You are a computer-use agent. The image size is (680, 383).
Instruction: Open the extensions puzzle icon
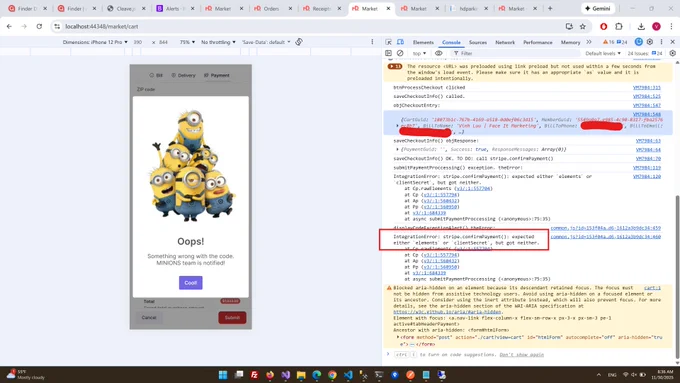[x=619, y=26]
